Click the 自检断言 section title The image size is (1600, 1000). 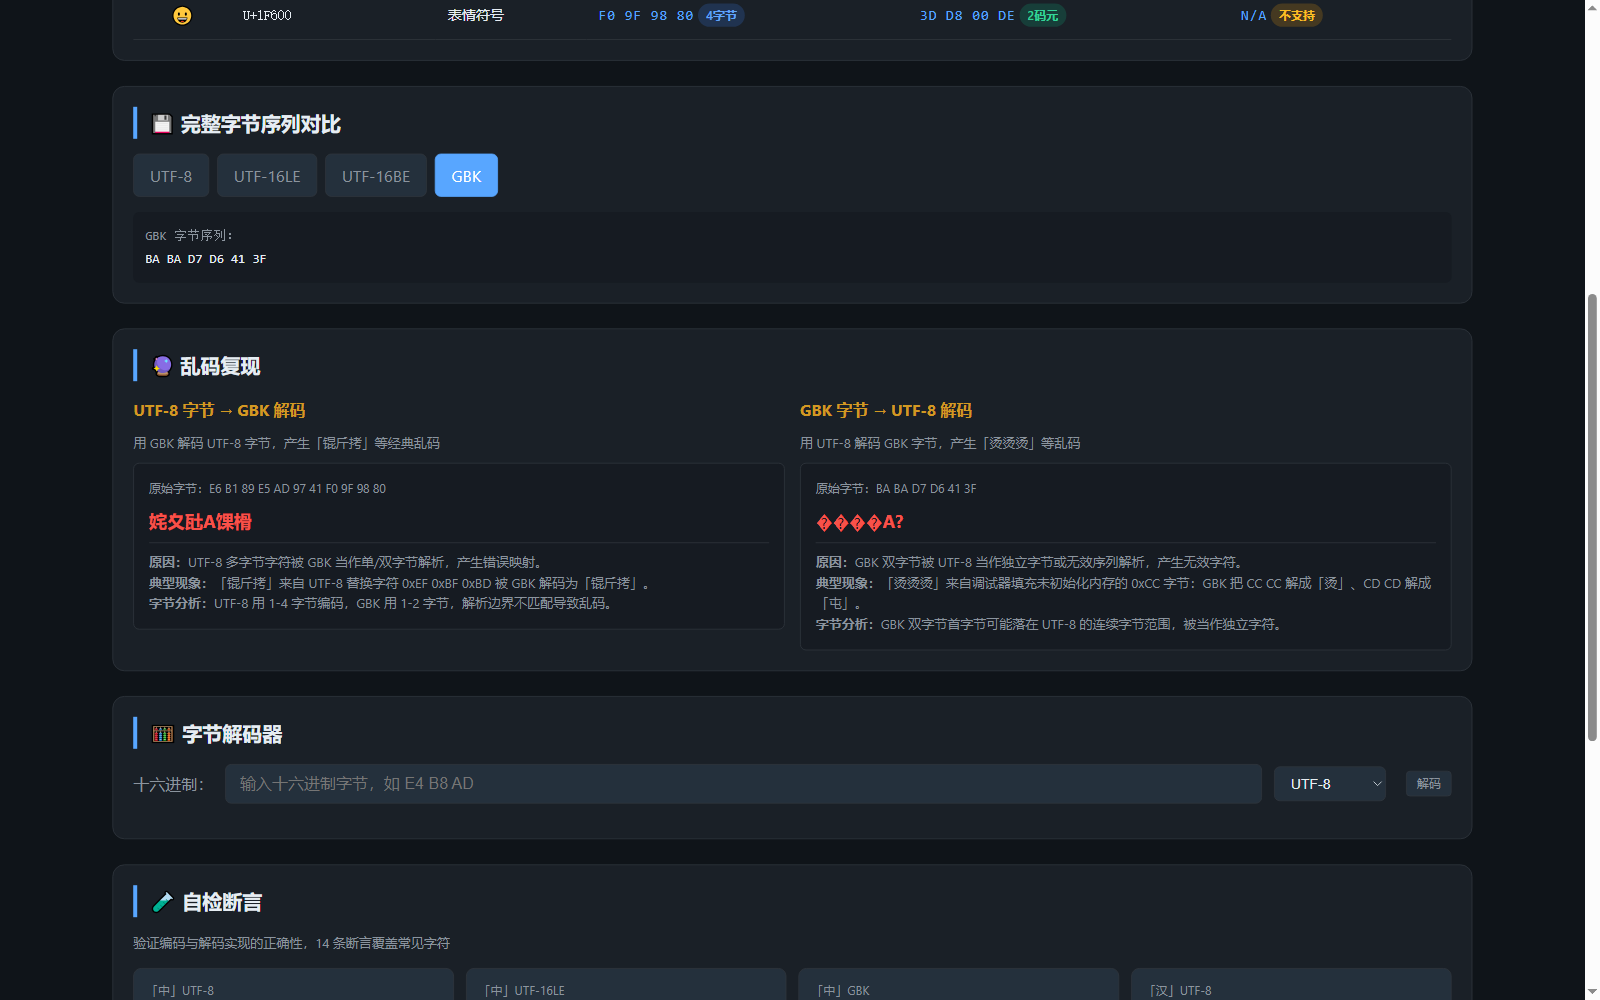222,902
